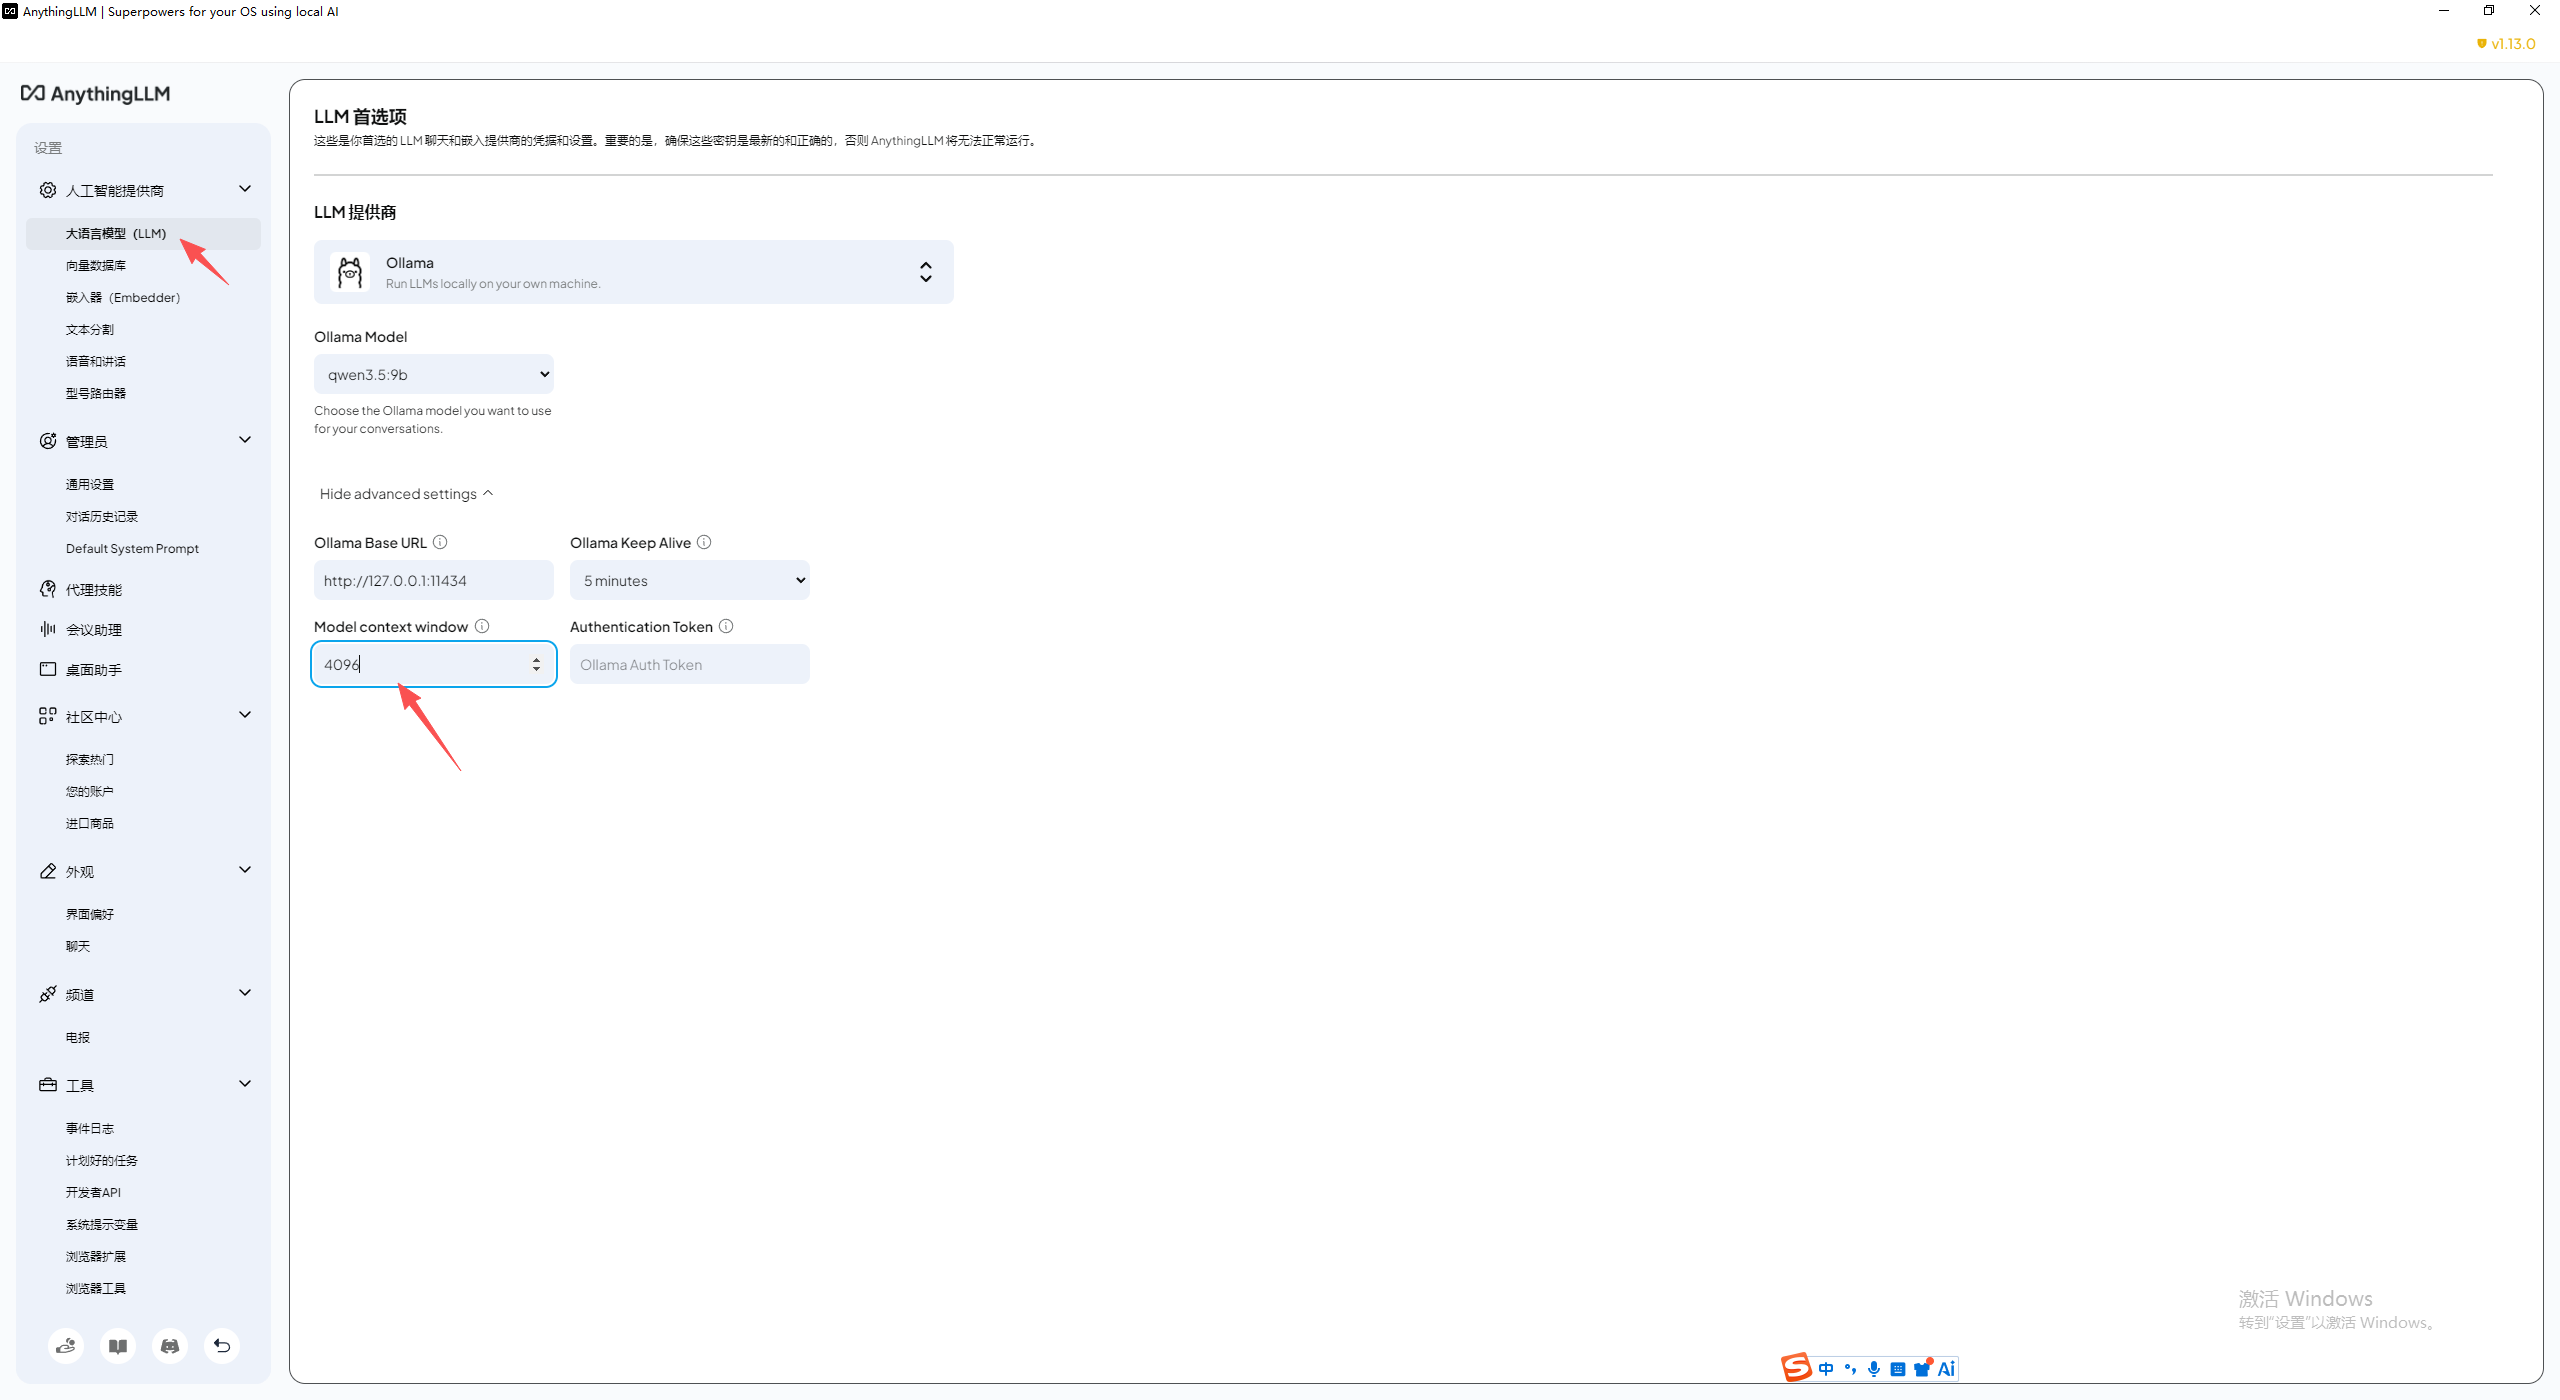Screen dimensions: 2560x1400
Task: Collapse the 社区中心 section chevron
Action: pos(245,715)
